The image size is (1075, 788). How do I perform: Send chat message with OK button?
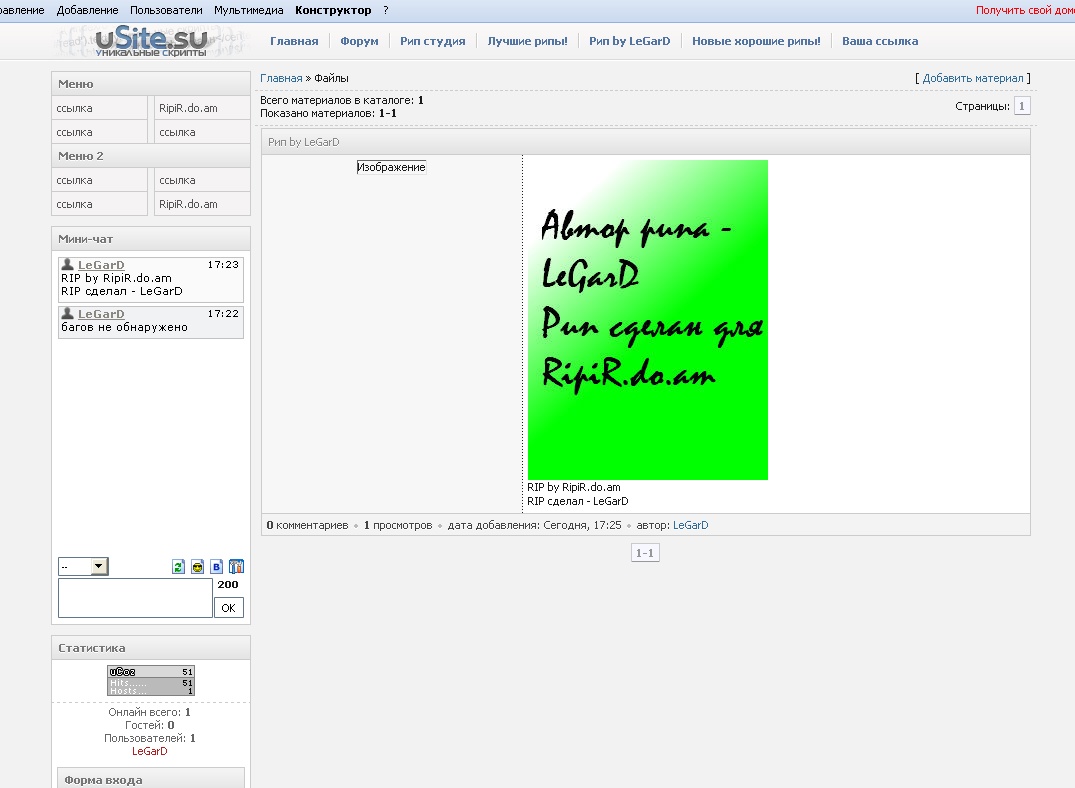tap(228, 608)
